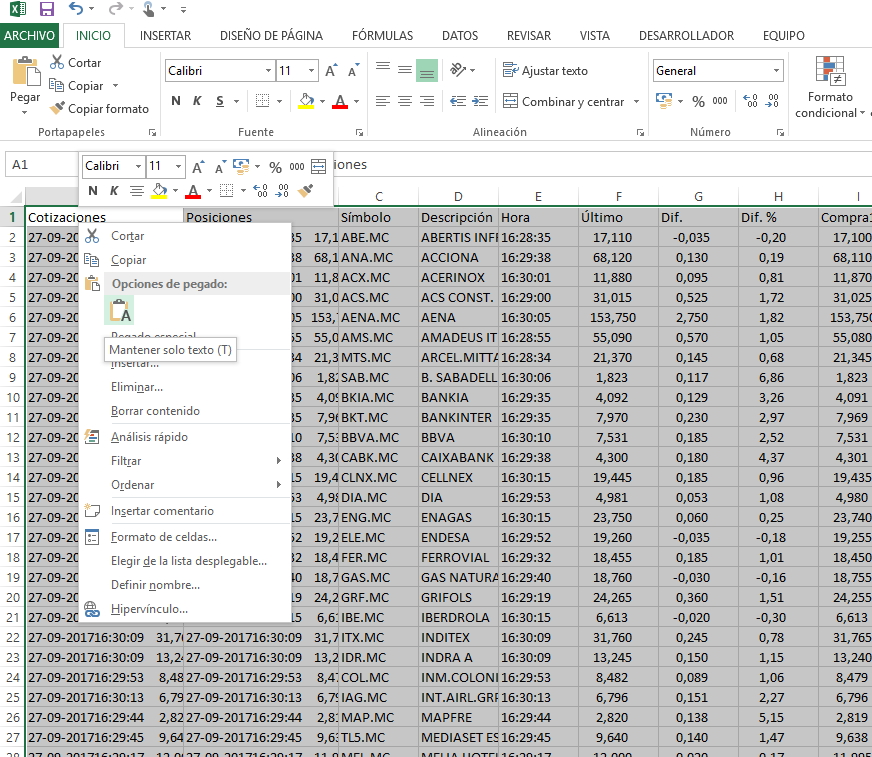Expand Número group dialog launcher
The height and width of the screenshot is (757, 872).
click(x=780, y=132)
